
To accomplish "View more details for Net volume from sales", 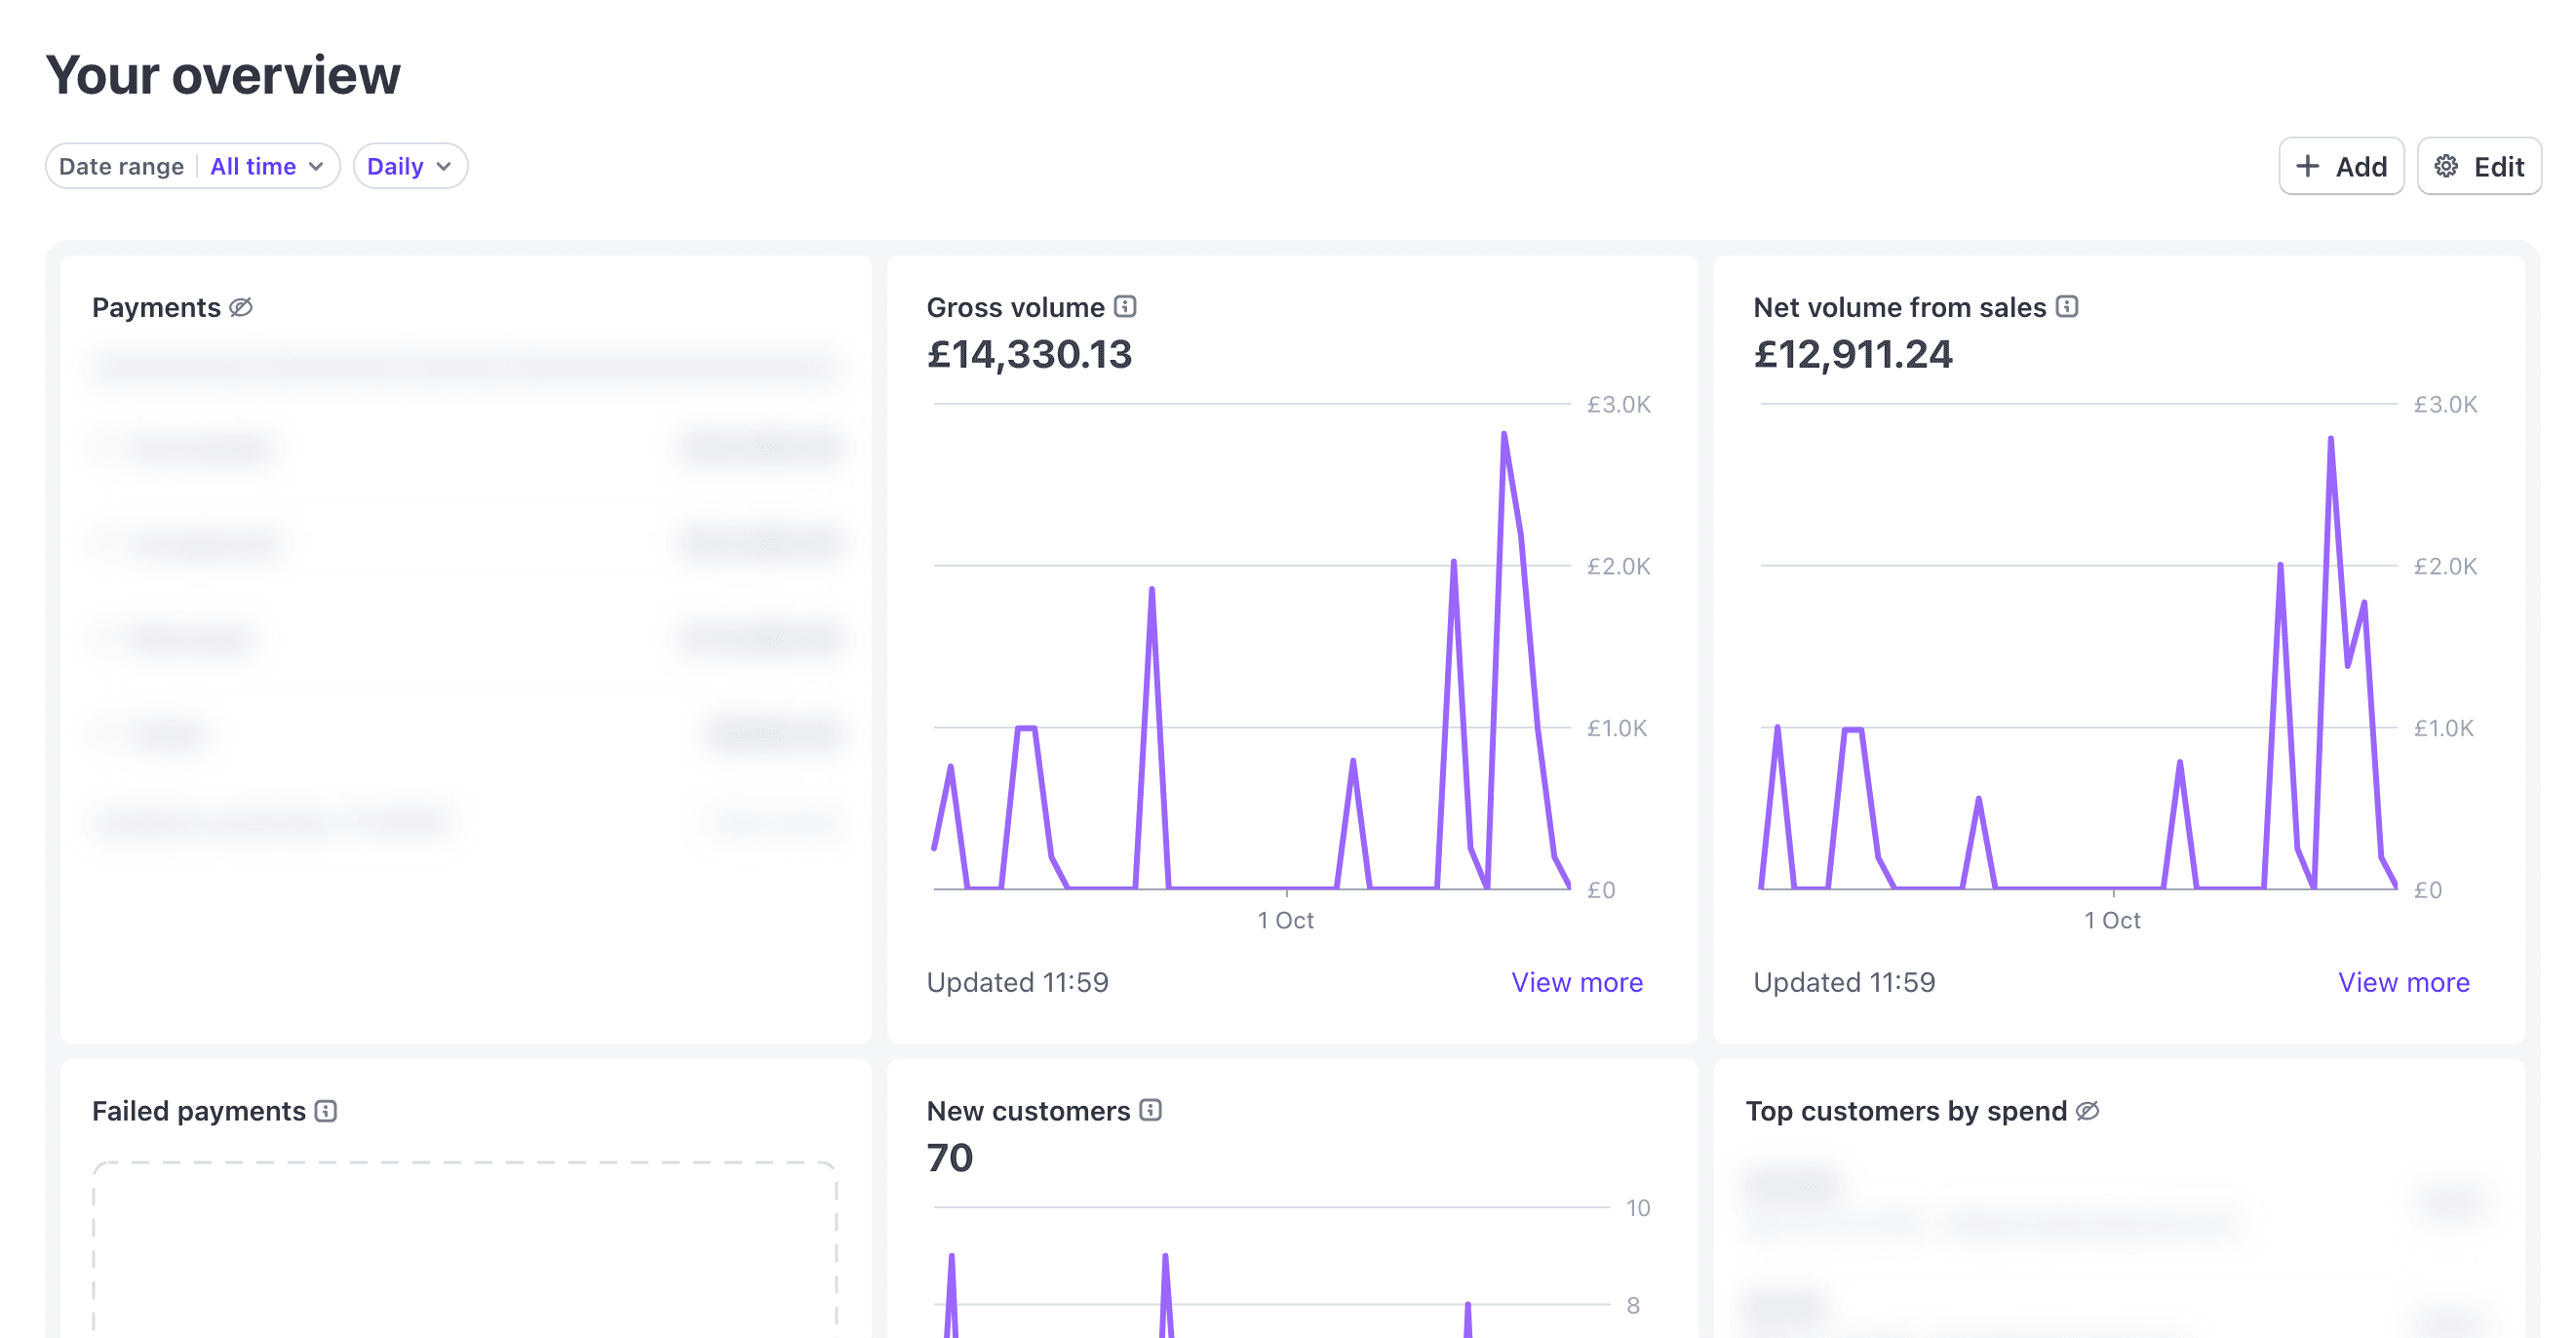I will pyautogui.click(x=2404, y=982).
